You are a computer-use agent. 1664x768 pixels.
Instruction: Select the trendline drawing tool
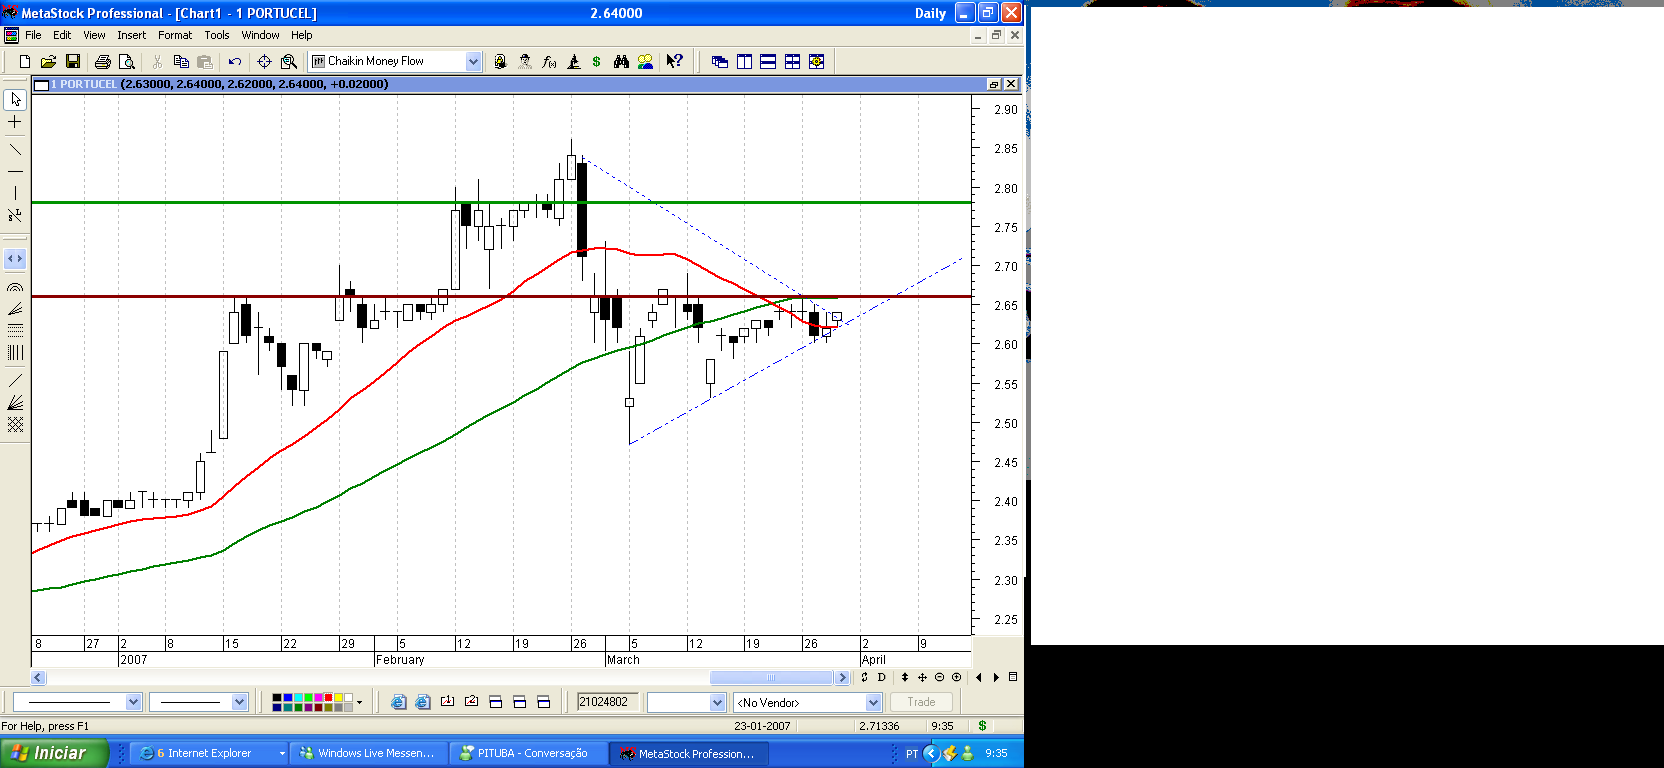(15, 150)
